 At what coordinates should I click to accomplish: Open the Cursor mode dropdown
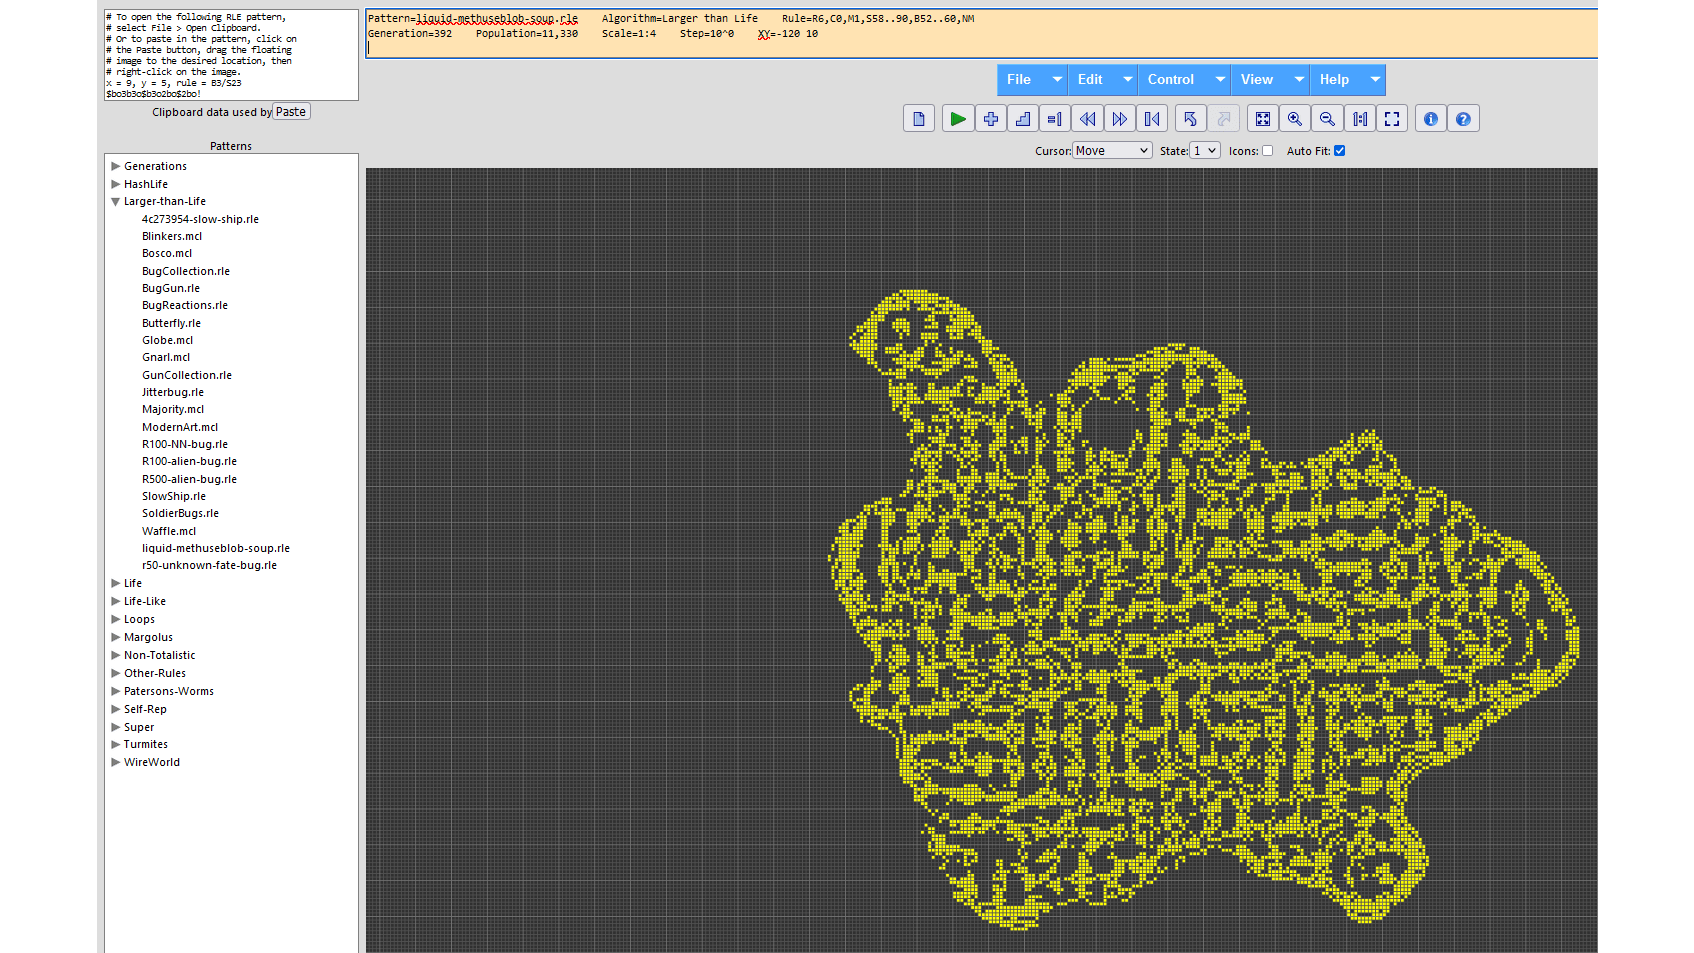(x=1112, y=151)
